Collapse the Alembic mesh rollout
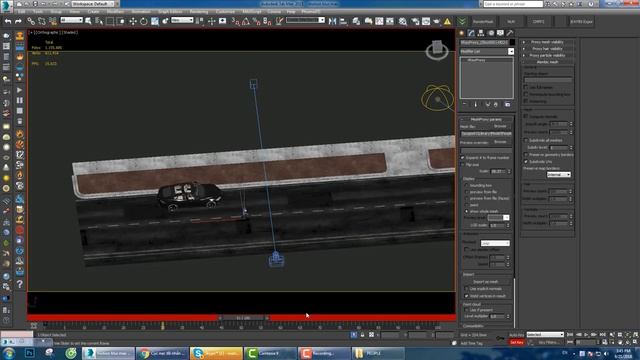 (548, 62)
